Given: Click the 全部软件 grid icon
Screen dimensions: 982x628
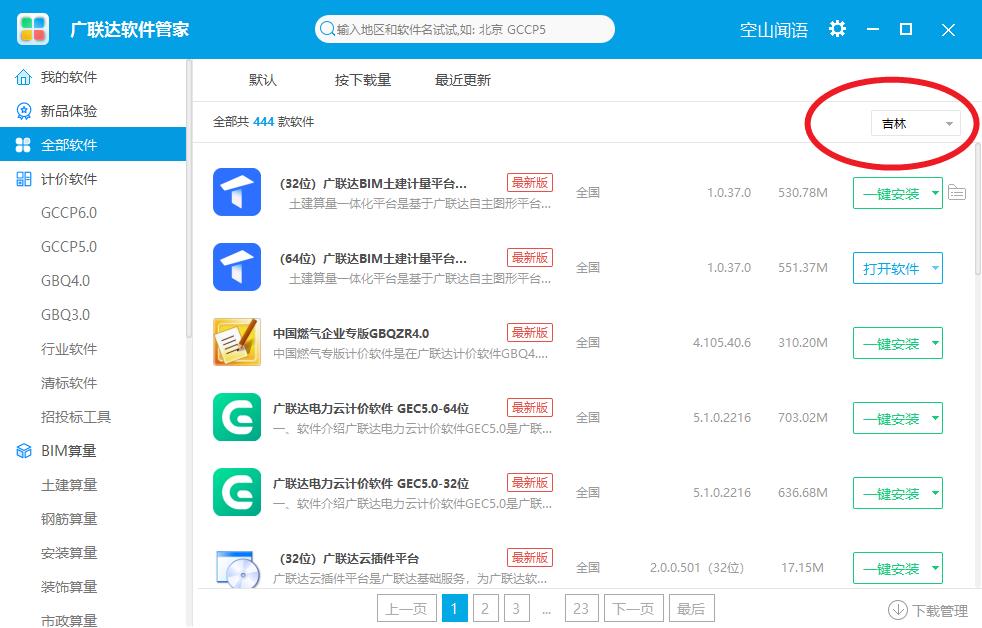Looking at the screenshot, I should (x=23, y=145).
